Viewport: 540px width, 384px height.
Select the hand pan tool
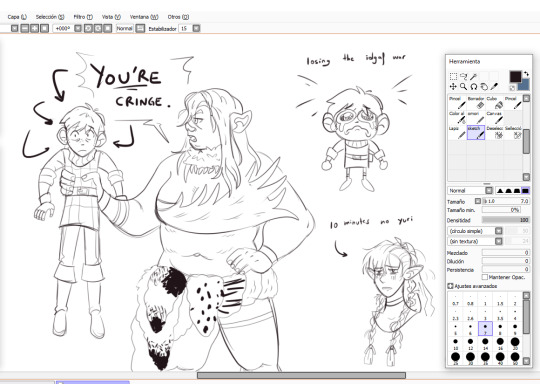(484, 86)
